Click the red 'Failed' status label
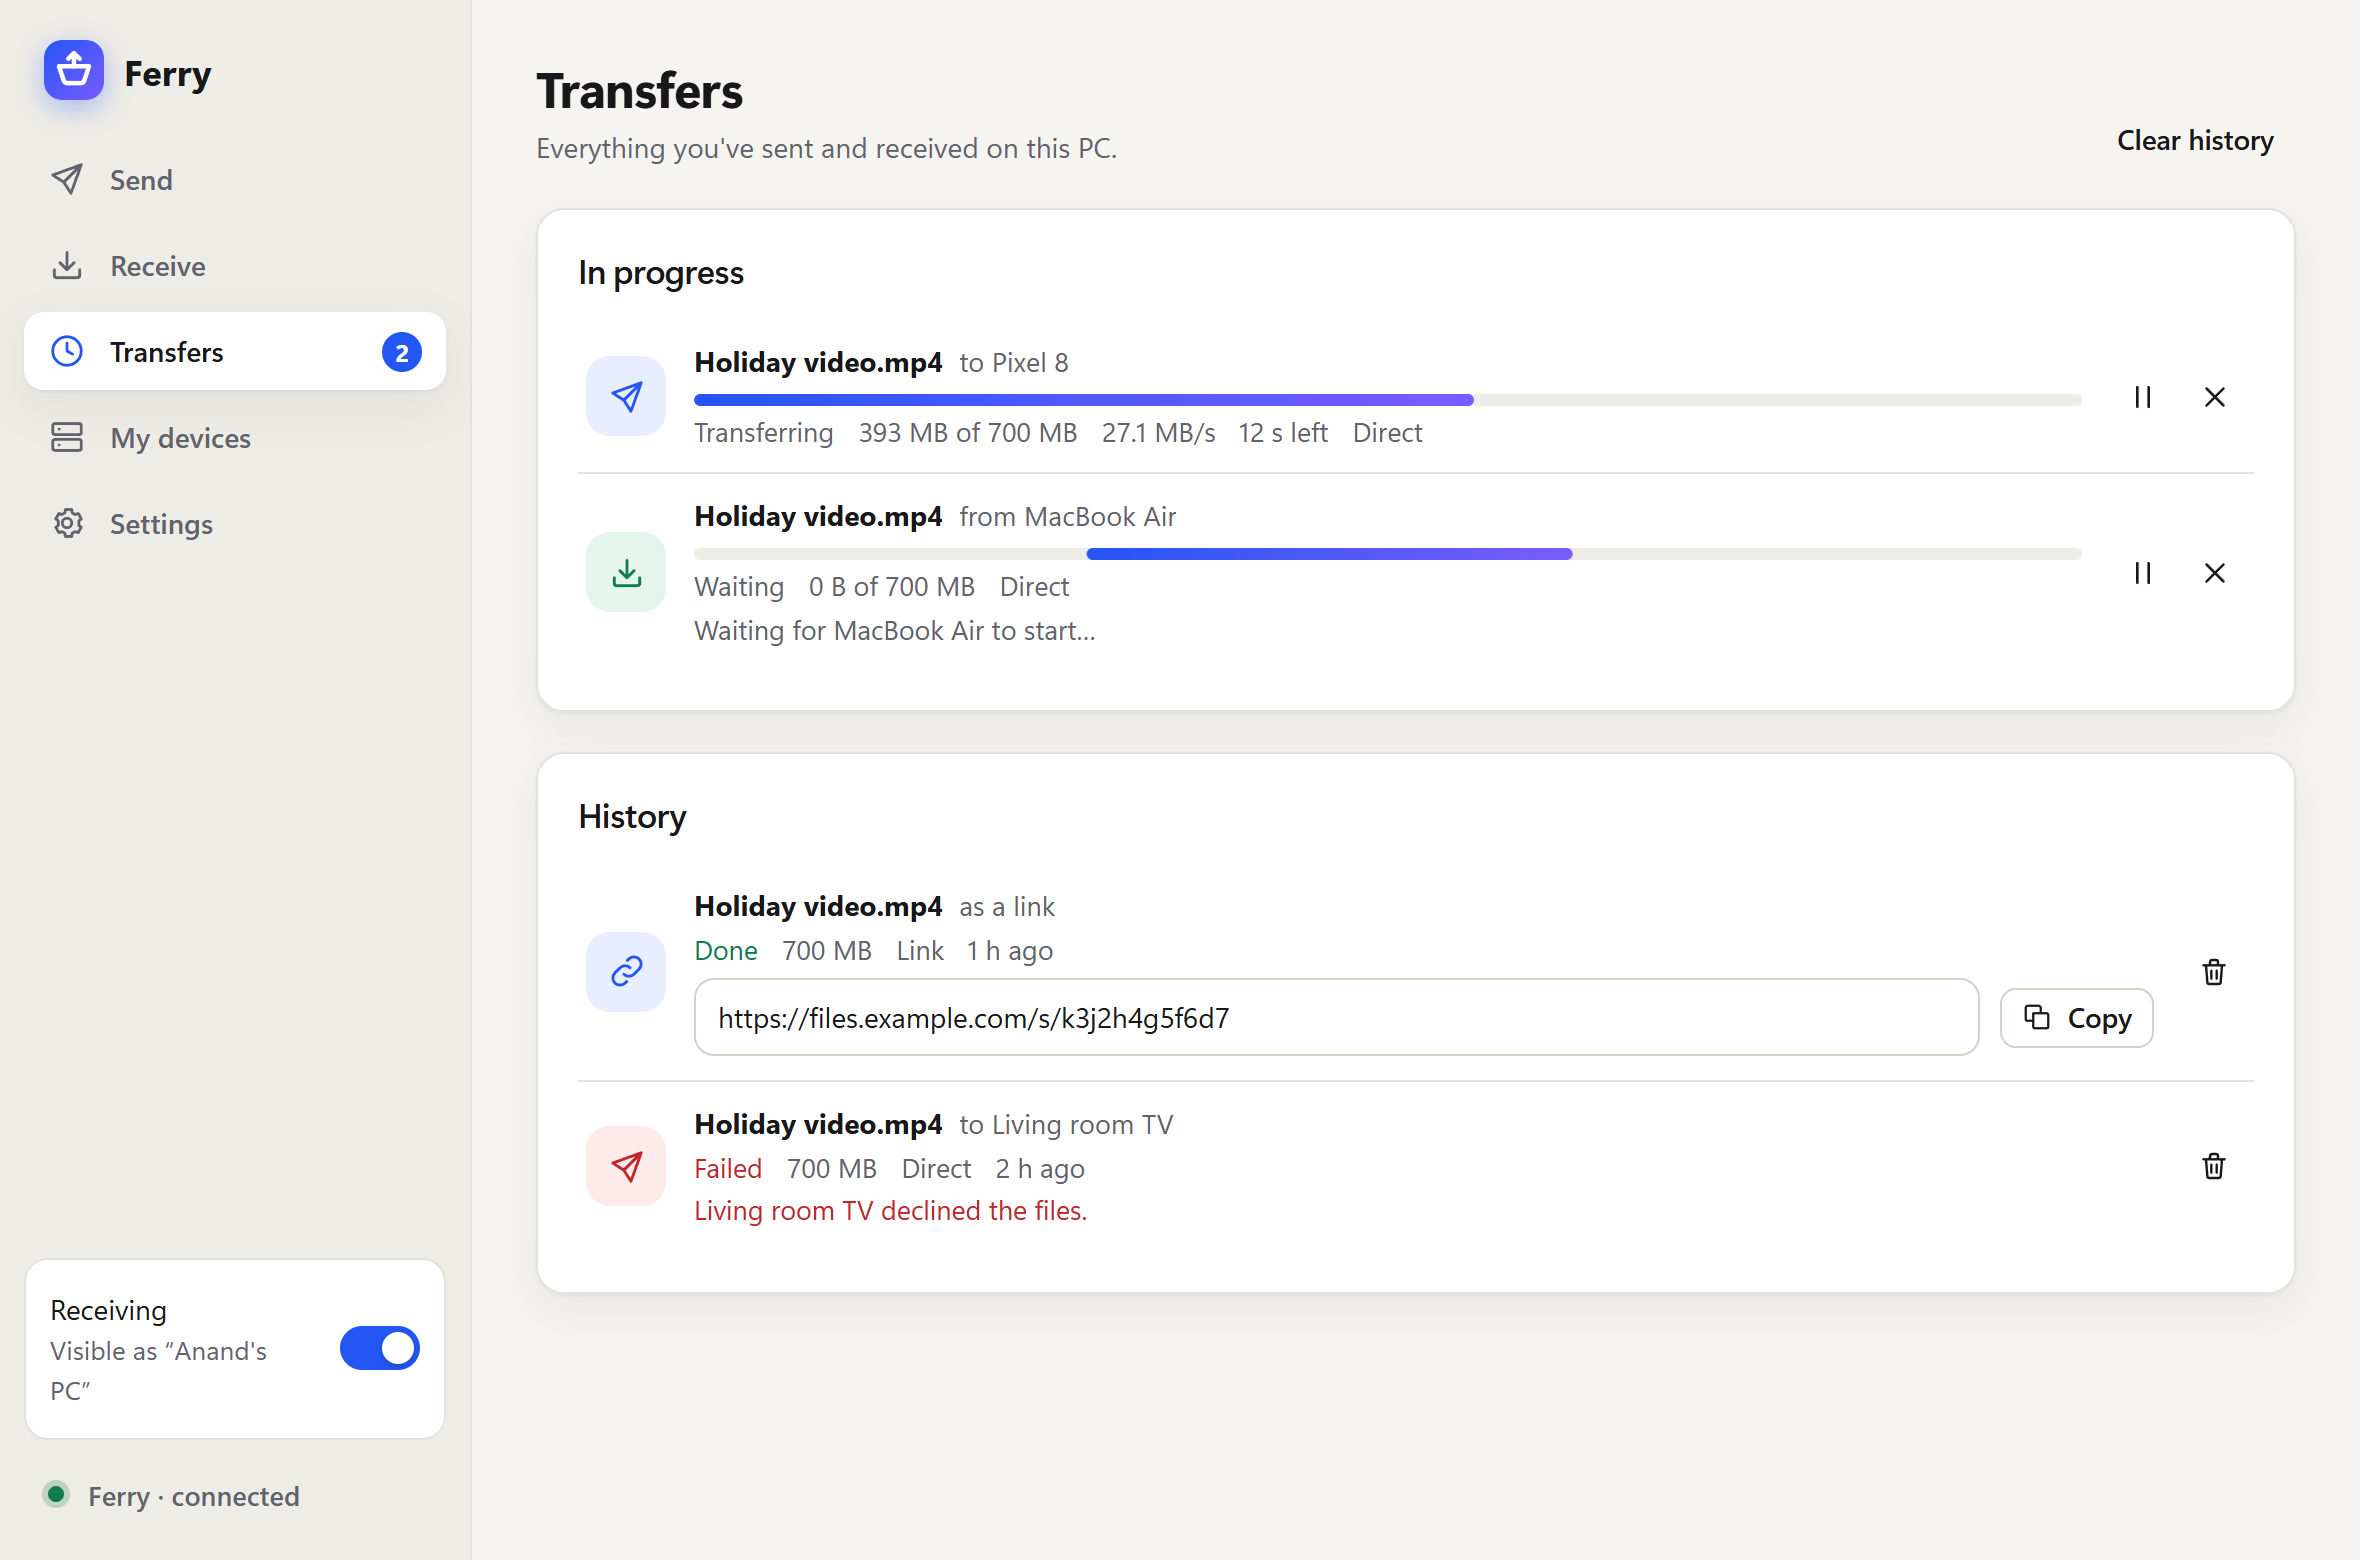The image size is (2360, 1560). click(x=728, y=1169)
